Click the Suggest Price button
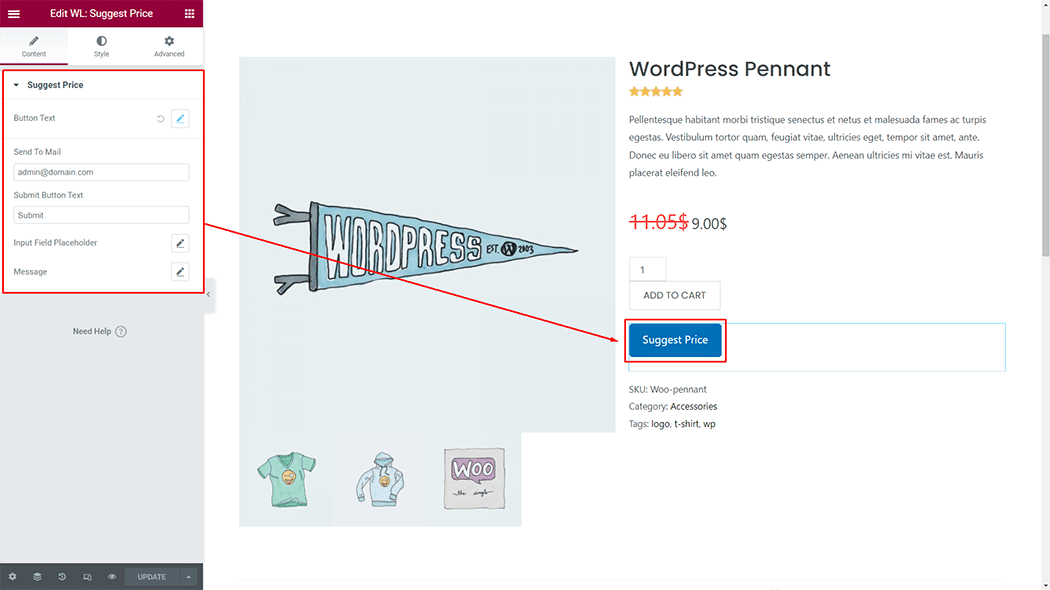This screenshot has height=590, width=1050. coord(675,340)
